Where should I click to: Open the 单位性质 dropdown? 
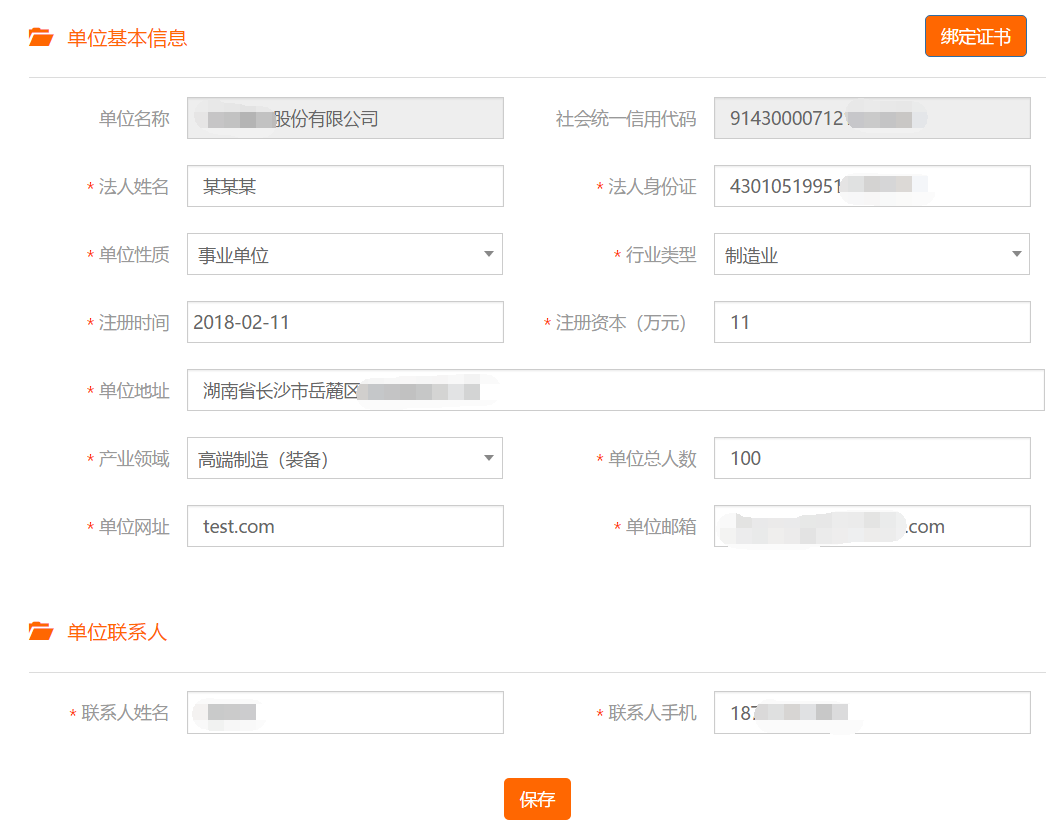click(x=344, y=254)
